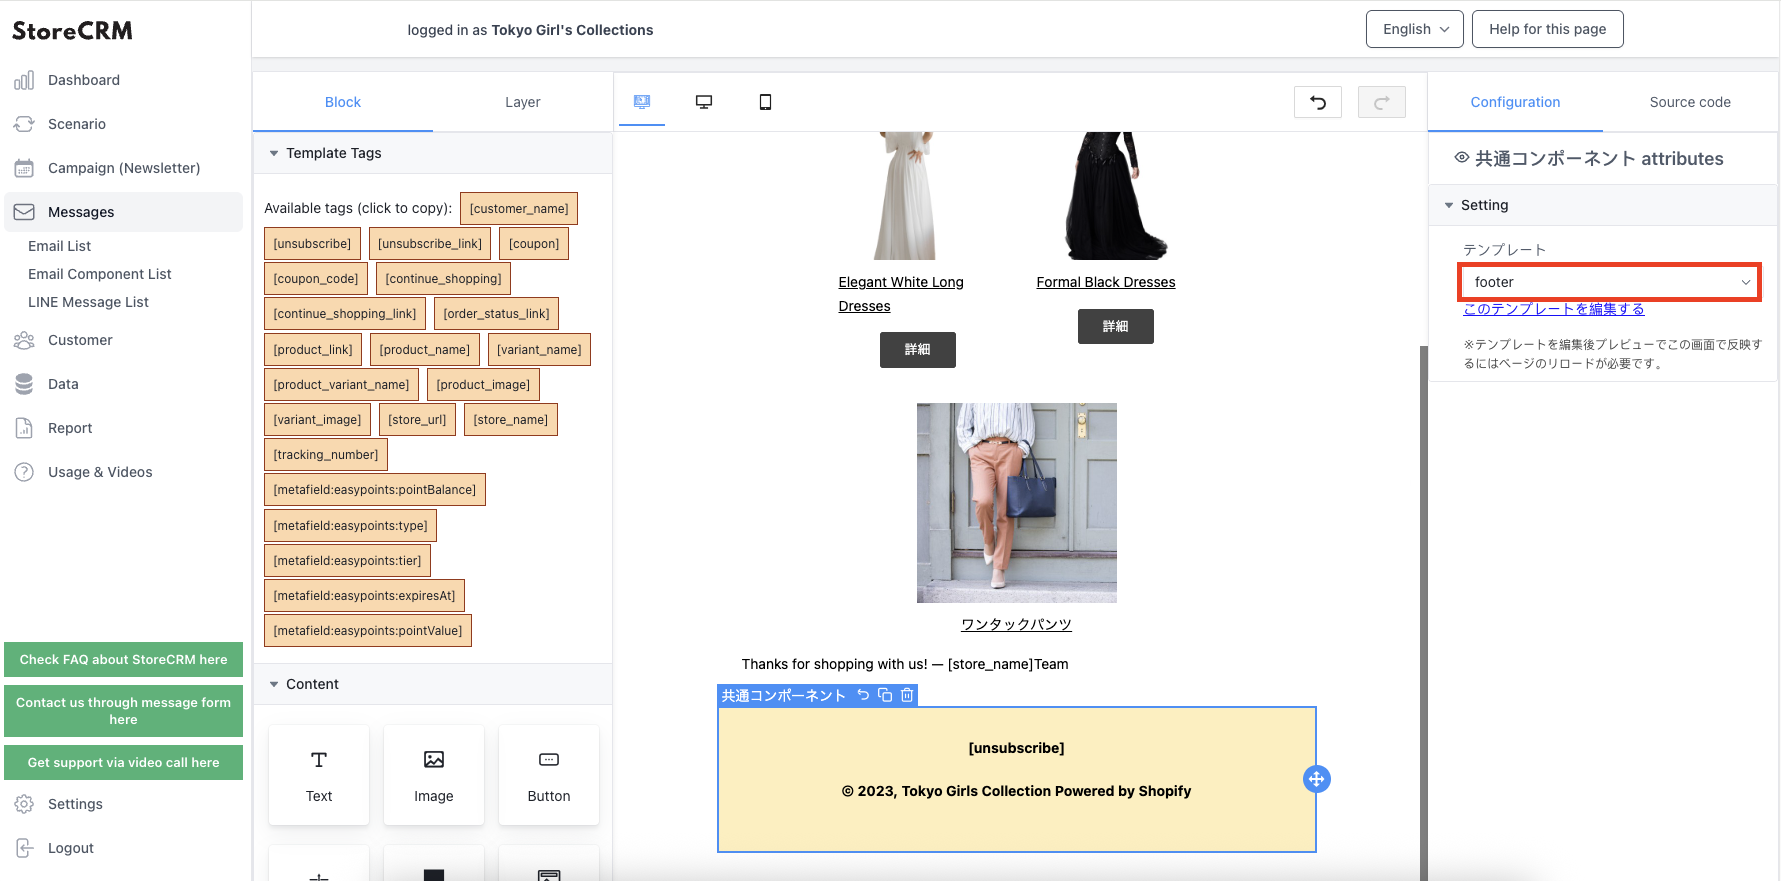Select parent of 共通コンポーネント block
The height and width of the screenshot is (881, 1781).
(863, 695)
